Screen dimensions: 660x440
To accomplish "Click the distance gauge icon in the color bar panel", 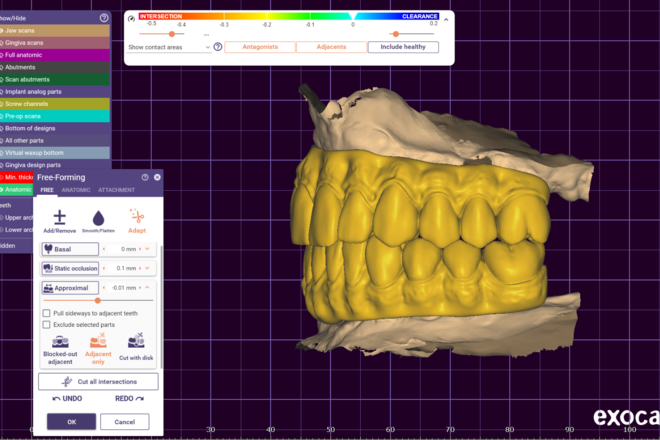I will click(x=131, y=19).
